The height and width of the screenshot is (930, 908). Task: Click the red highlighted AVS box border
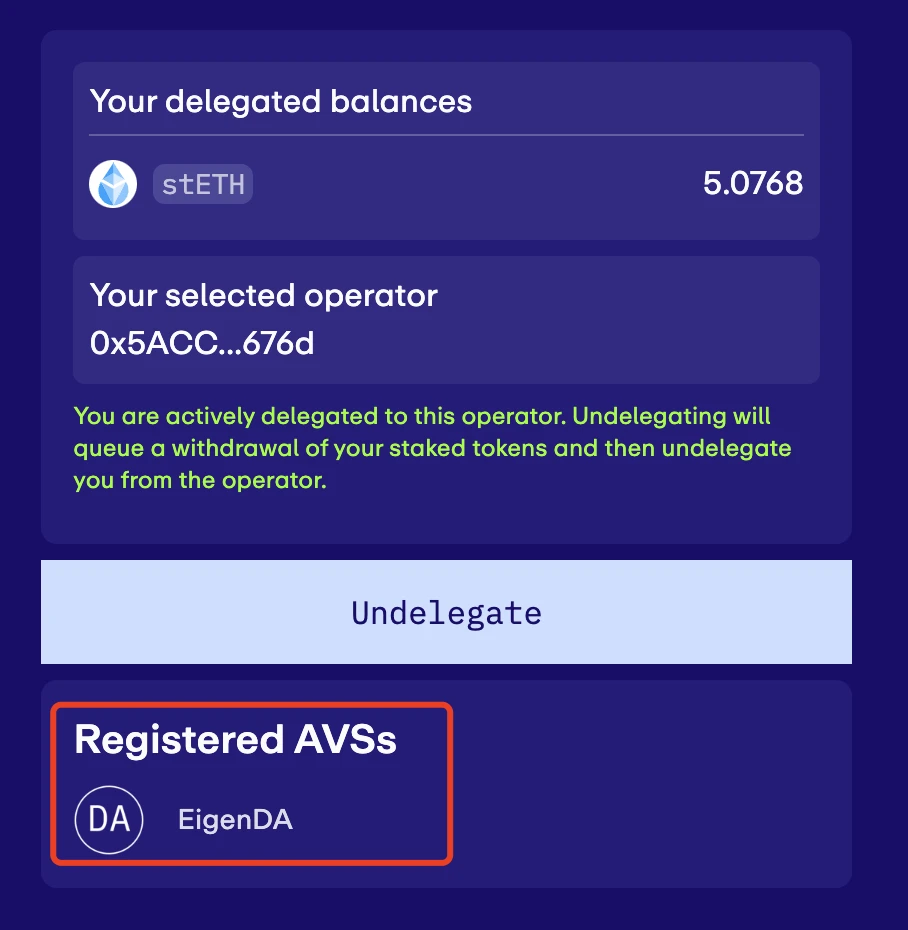coord(252,705)
